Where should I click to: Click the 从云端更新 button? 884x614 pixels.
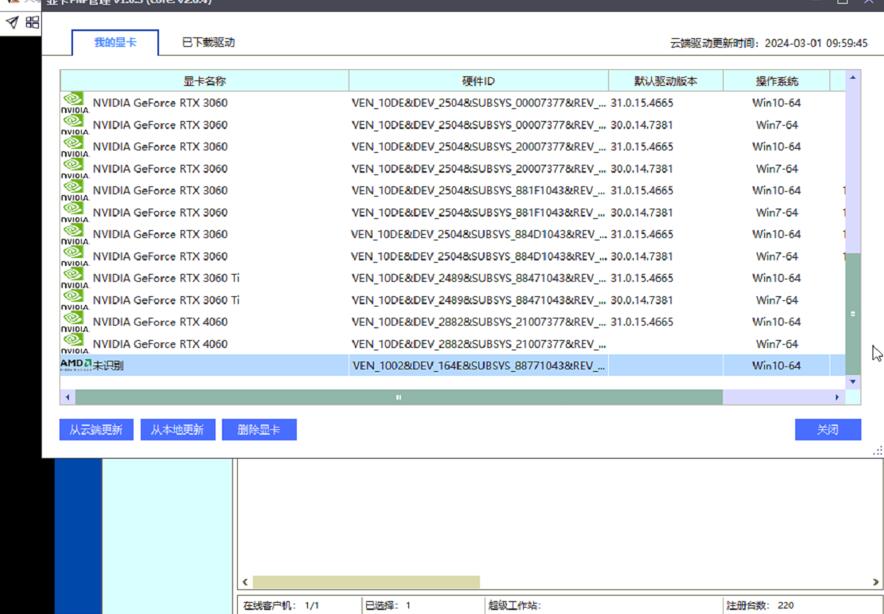pyautogui.click(x=96, y=430)
